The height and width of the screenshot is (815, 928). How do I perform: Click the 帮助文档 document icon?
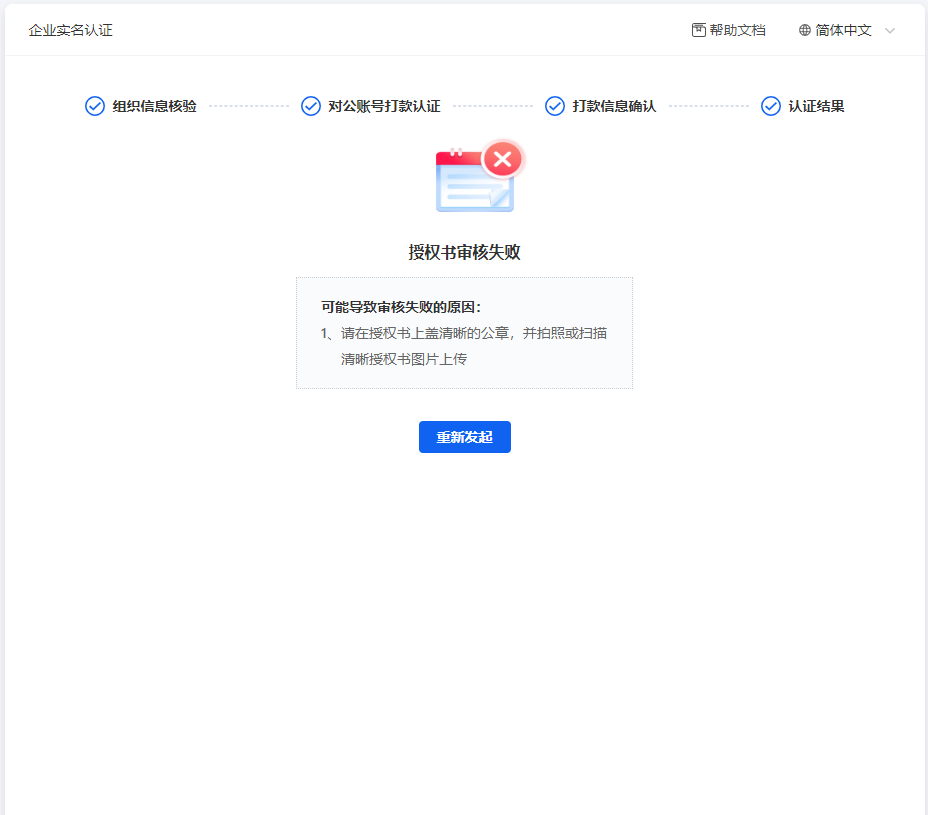tap(699, 30)
